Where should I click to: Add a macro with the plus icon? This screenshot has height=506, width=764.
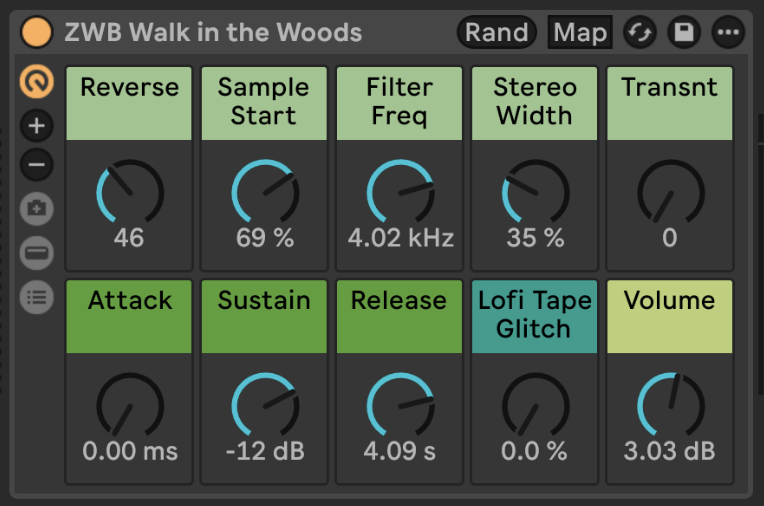[37, 126]
